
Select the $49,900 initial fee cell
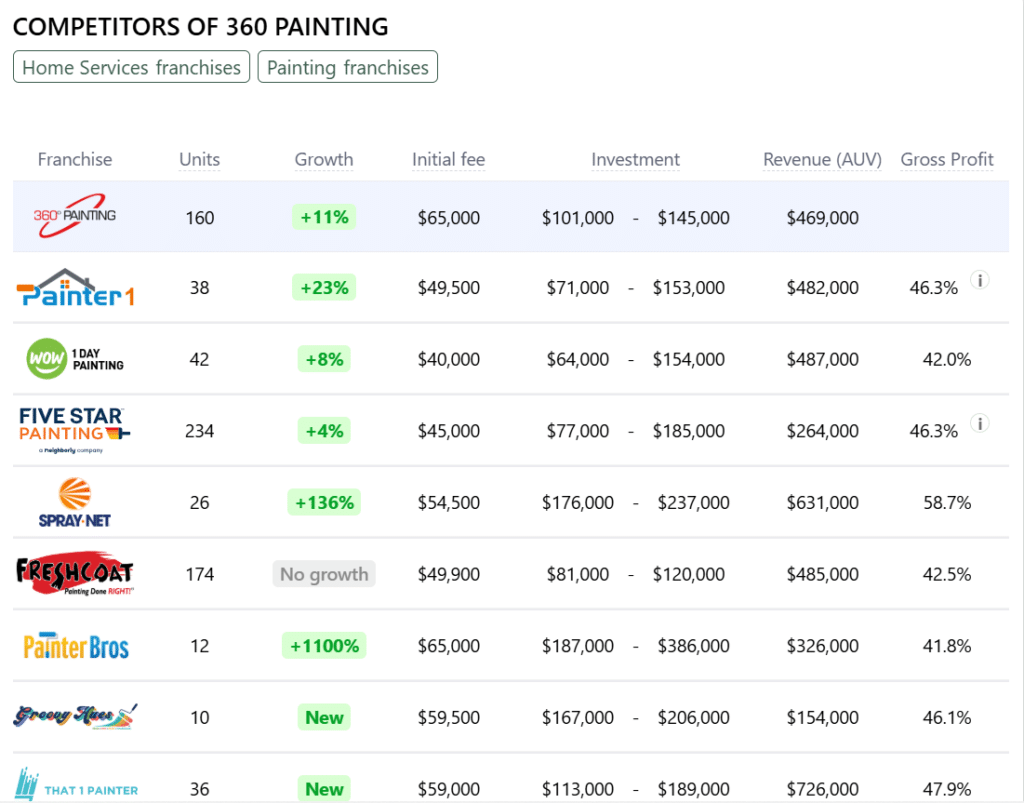(449, 574)
